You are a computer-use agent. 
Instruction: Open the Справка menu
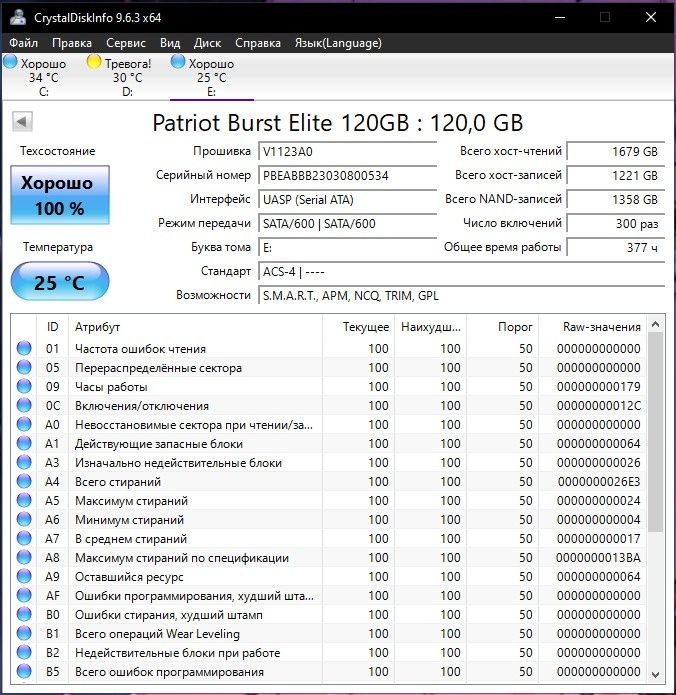(x=258, y=43)
